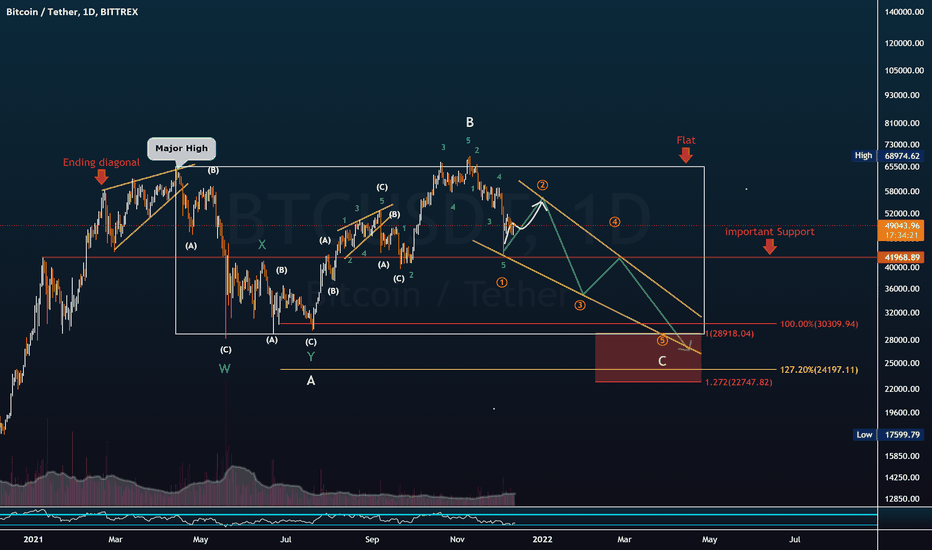Click the 2021 label on time axis
Image resolution: width=932 pixels, height=550 pixels.
pyautogui.click(x=33, y=539)
